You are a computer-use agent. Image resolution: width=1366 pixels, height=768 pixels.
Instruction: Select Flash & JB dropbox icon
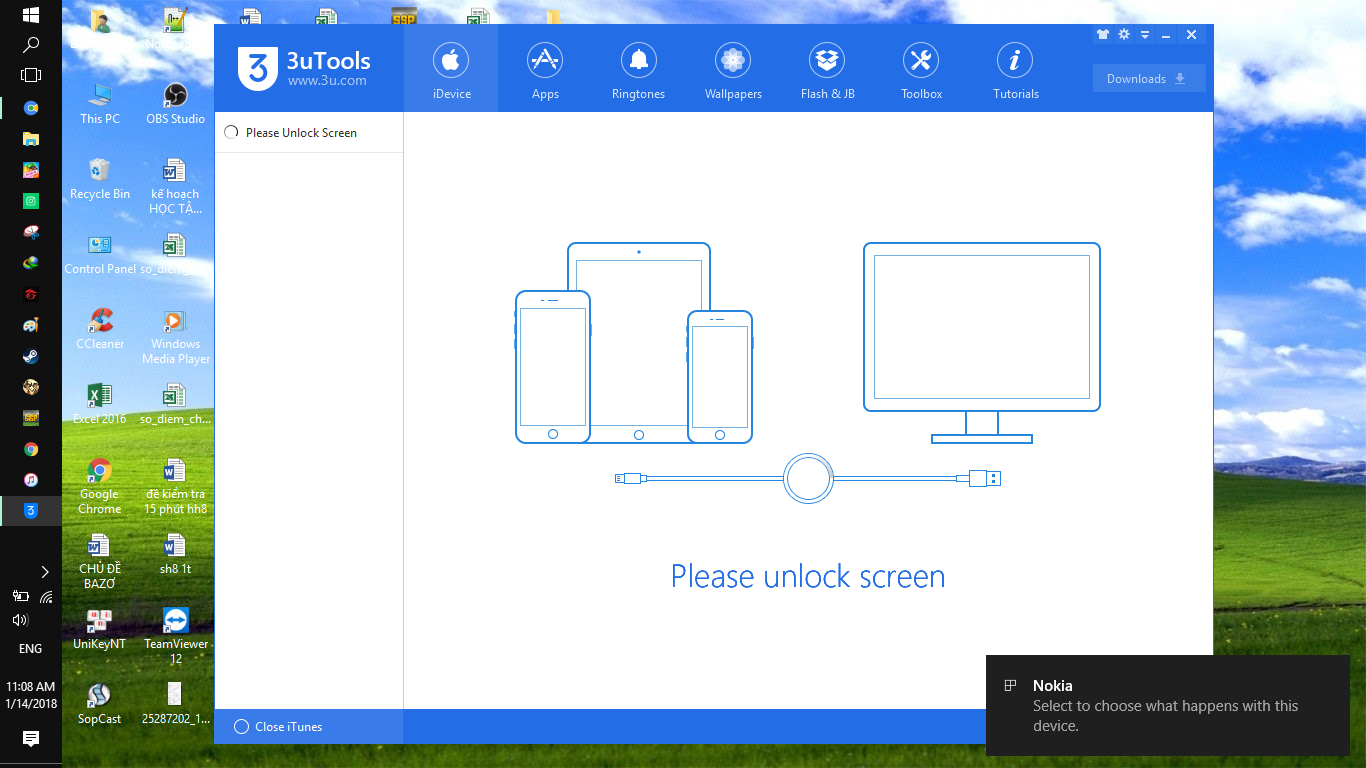click(x=827, y=62)
